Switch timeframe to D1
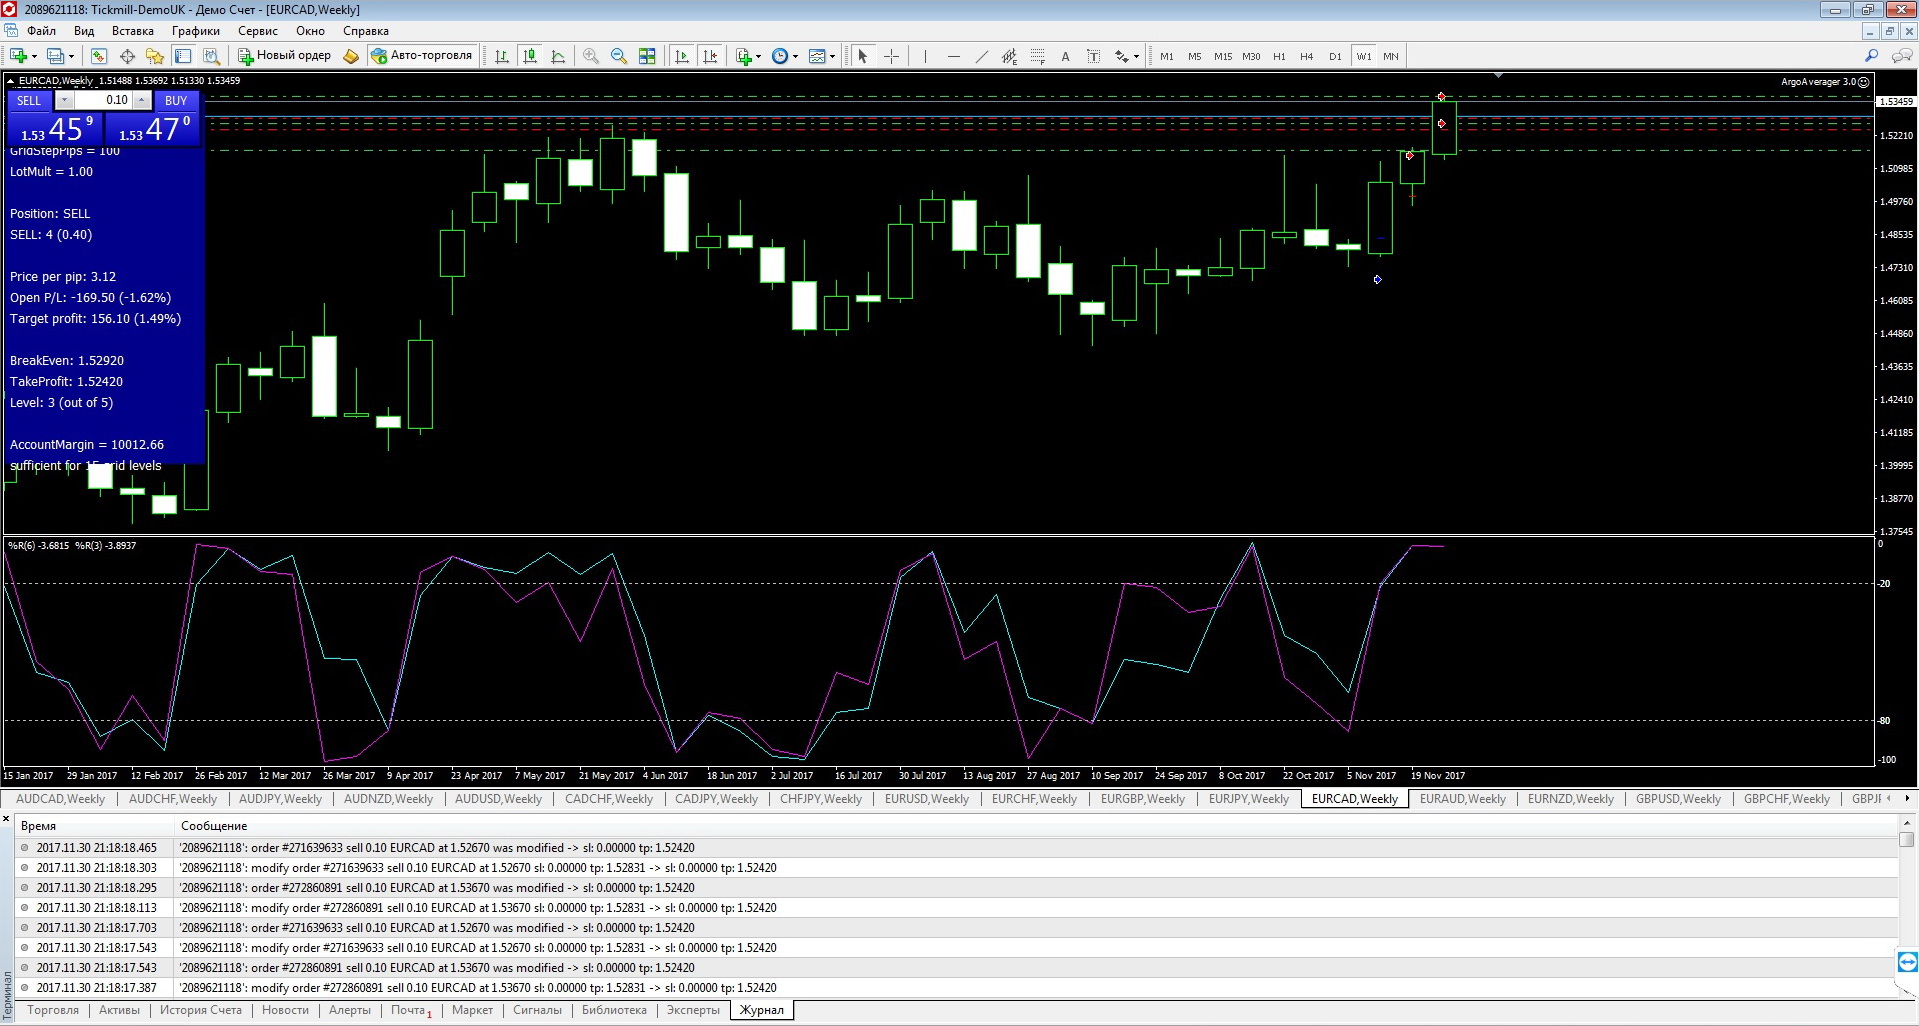The image size is (1919, 1026). pyautogui.click(x=1335, y=56)
